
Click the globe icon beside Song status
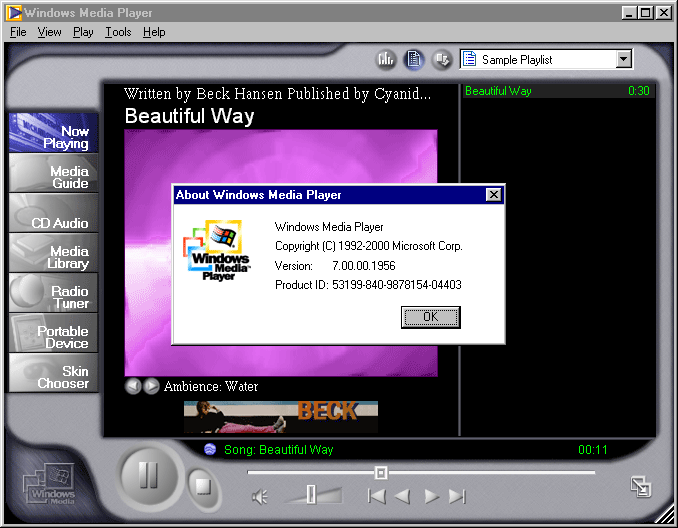[x=210, y=449]
